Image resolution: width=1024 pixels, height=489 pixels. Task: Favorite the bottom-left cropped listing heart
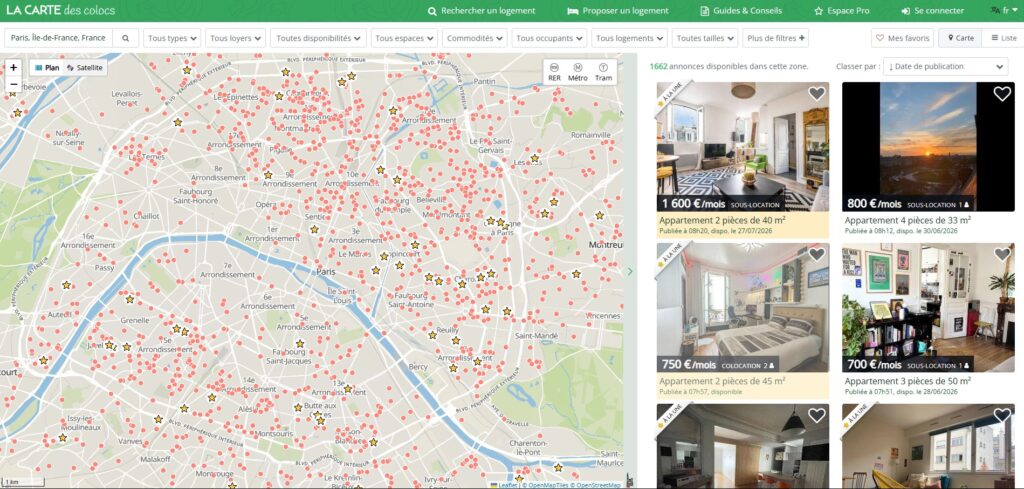pos(816,415)
